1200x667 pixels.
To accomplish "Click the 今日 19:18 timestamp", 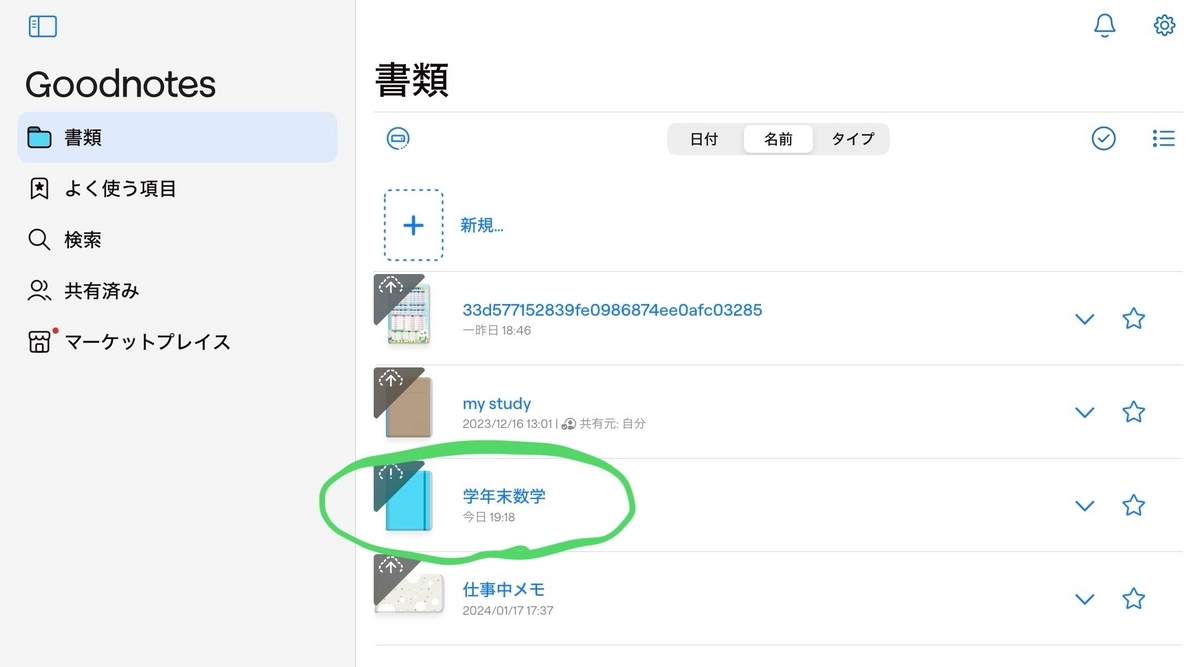I will tap(489, 517).
